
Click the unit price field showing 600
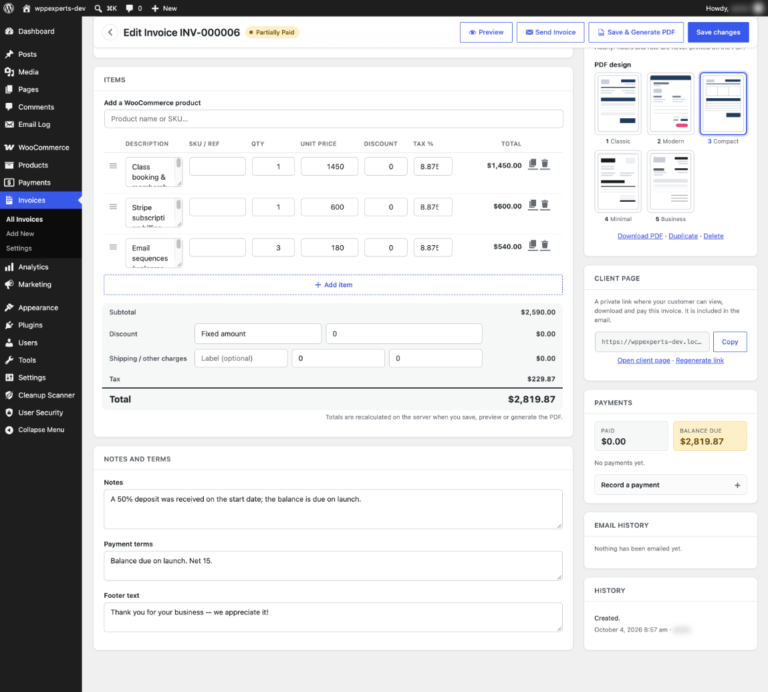[x=329, y=207]
